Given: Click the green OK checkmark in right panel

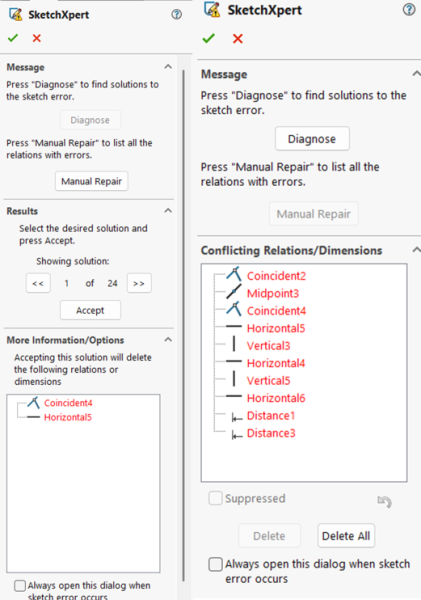Looking at the screenshot, I should point(209,39).
